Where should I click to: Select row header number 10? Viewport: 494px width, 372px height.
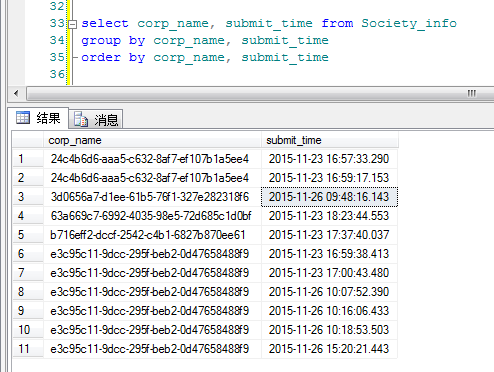[x=28, y=330]
